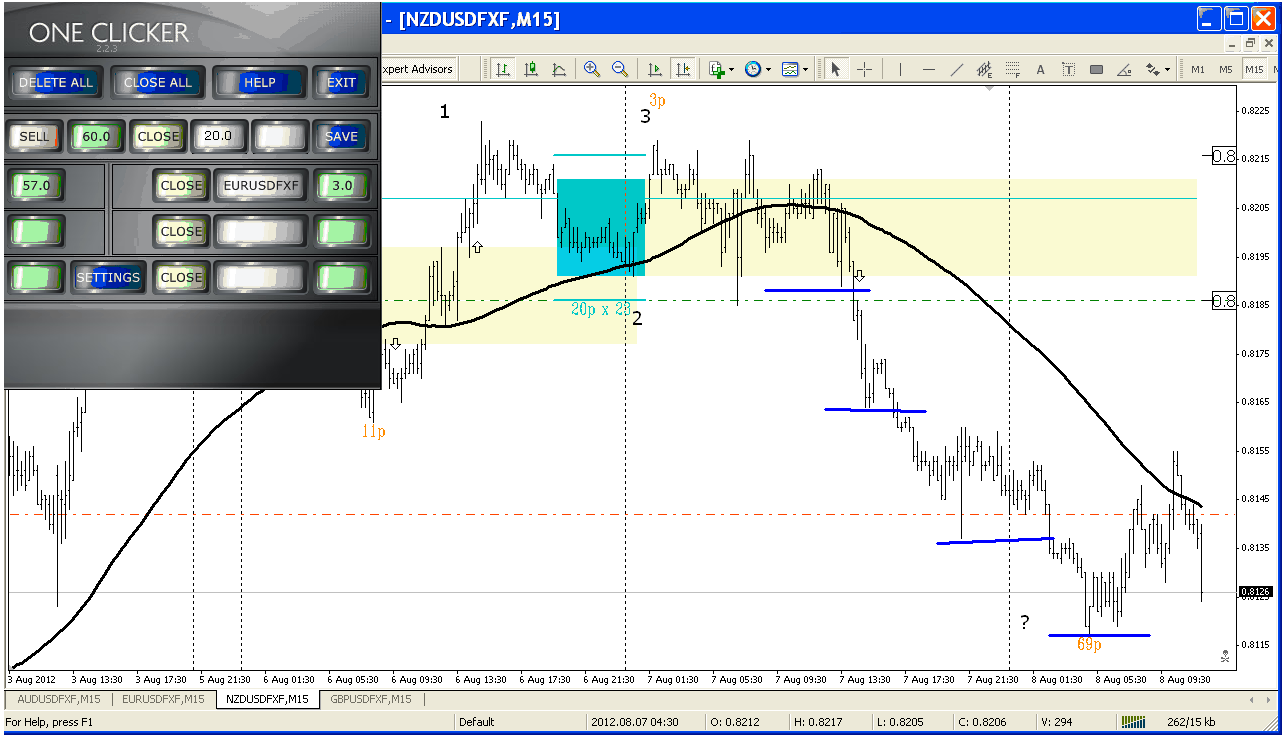Screen dimensions: 1282x735
Task: Restore down the chart child window
Action: pyautogui.click(x=1250, y=43)
